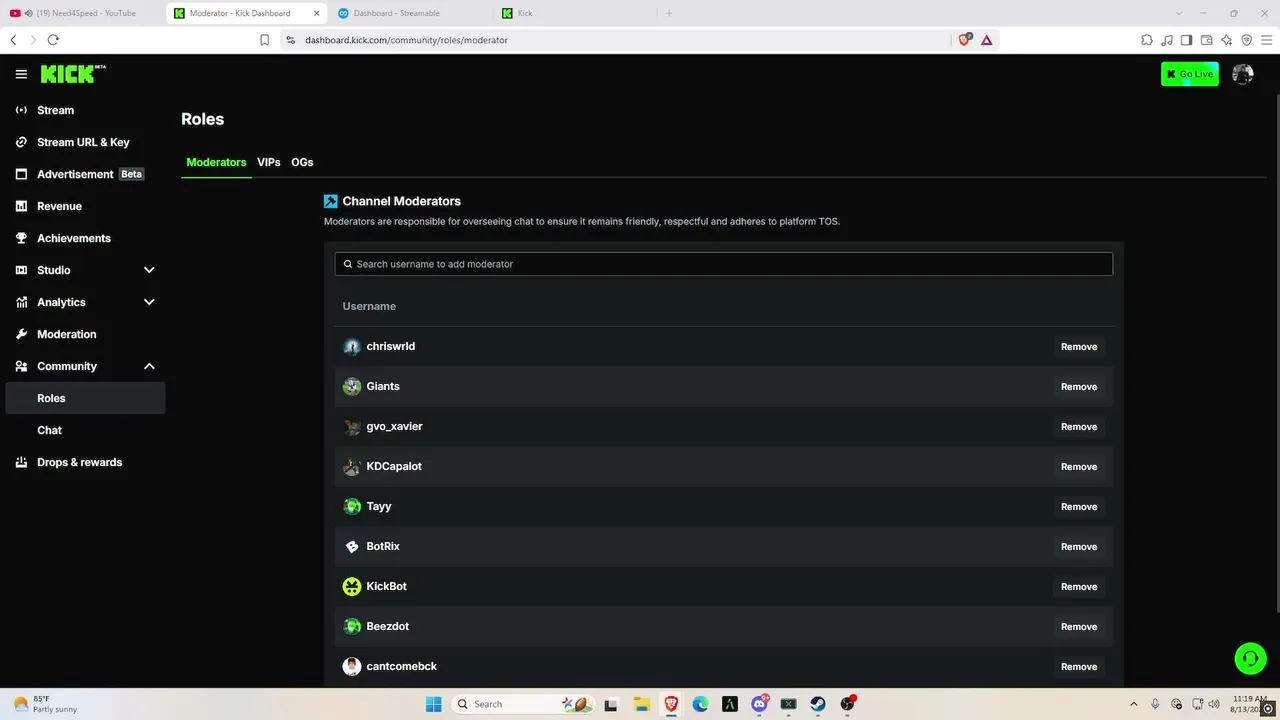Click the Moderation wrench icon
Image resolution: width=1280 pixels, height=720 pixels.
tap(21, 334)
